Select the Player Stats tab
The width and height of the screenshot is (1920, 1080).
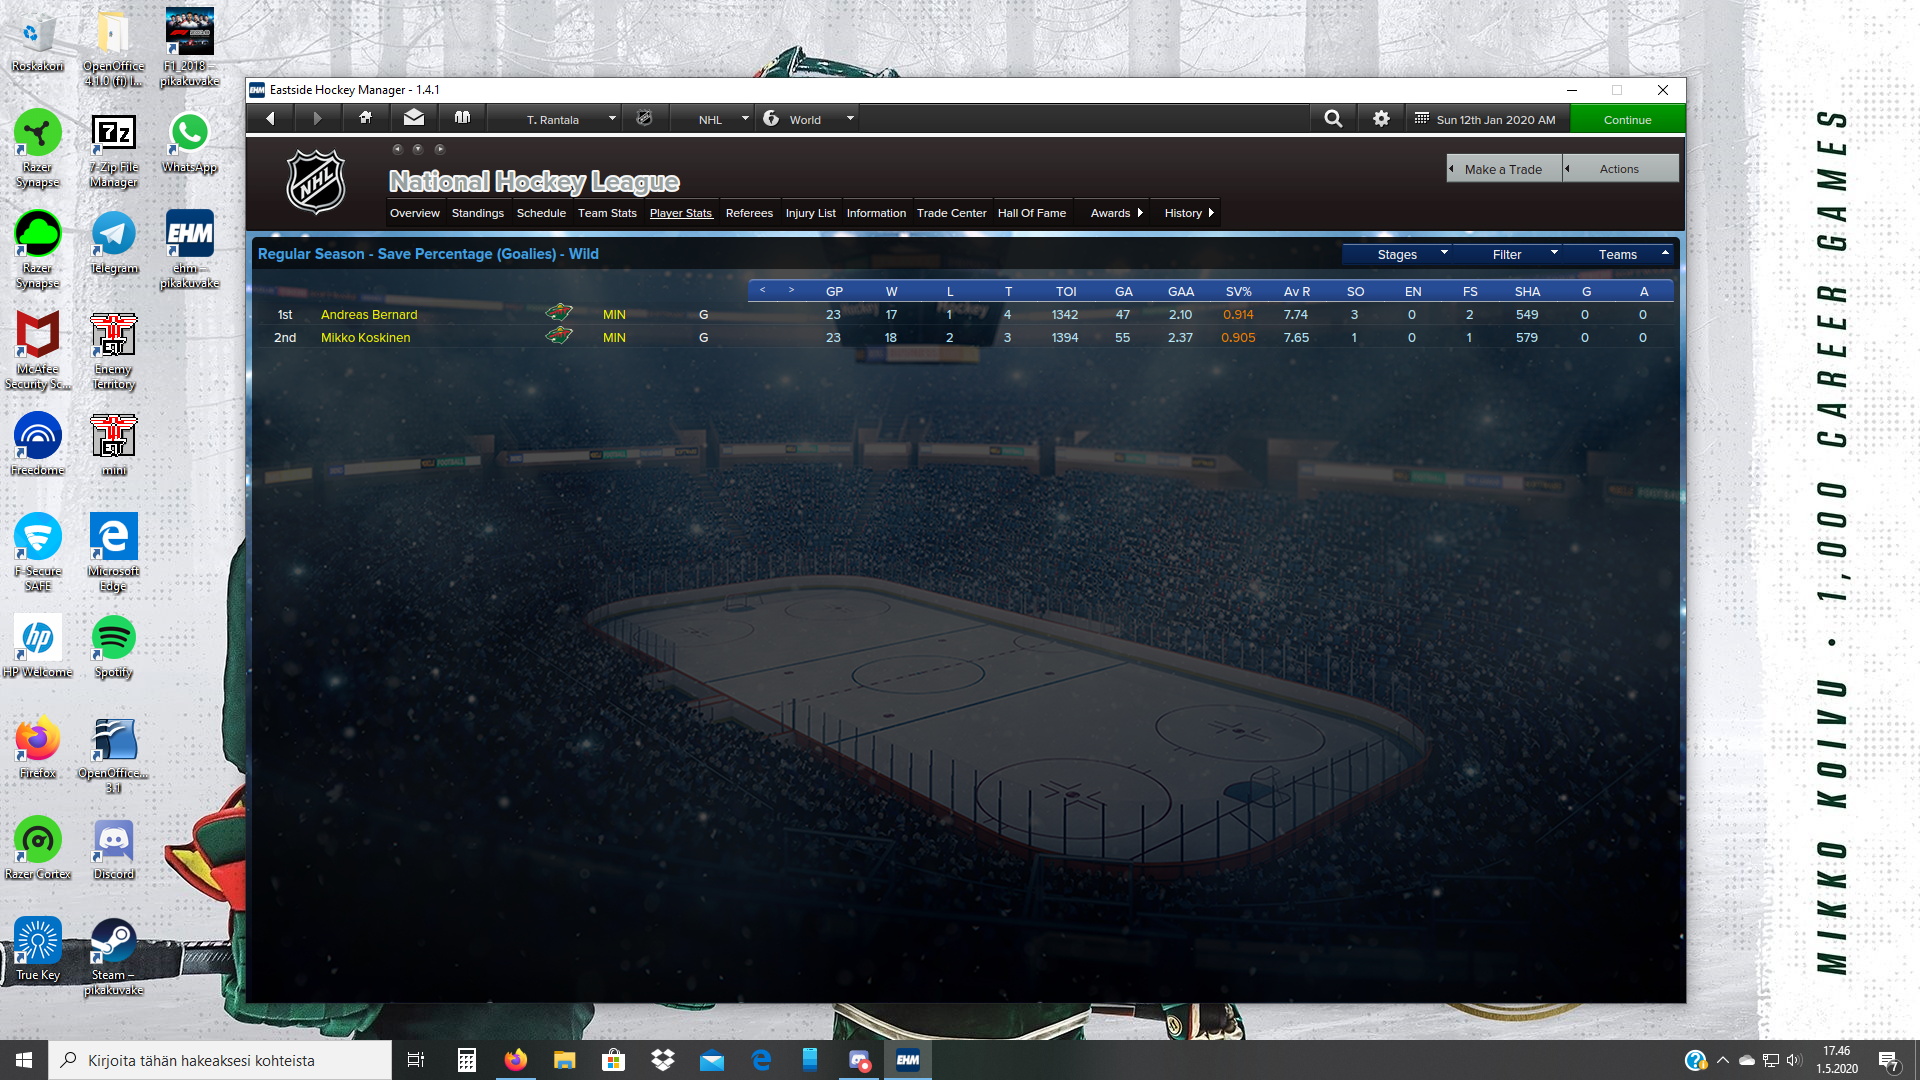(x=681, y=213)
